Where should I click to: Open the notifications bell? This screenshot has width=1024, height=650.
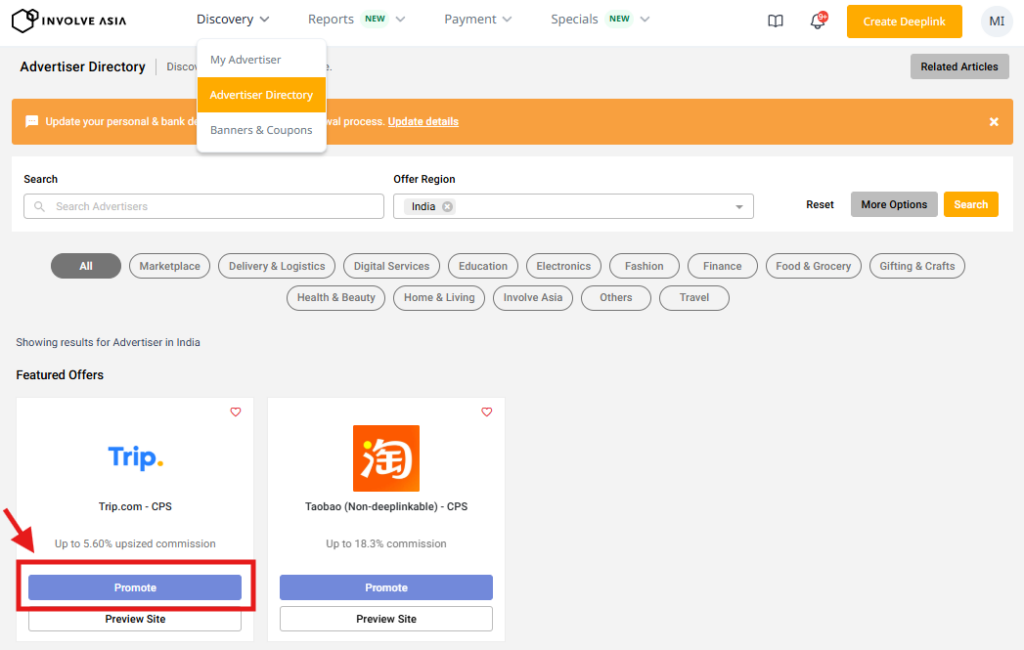[817, 21]
